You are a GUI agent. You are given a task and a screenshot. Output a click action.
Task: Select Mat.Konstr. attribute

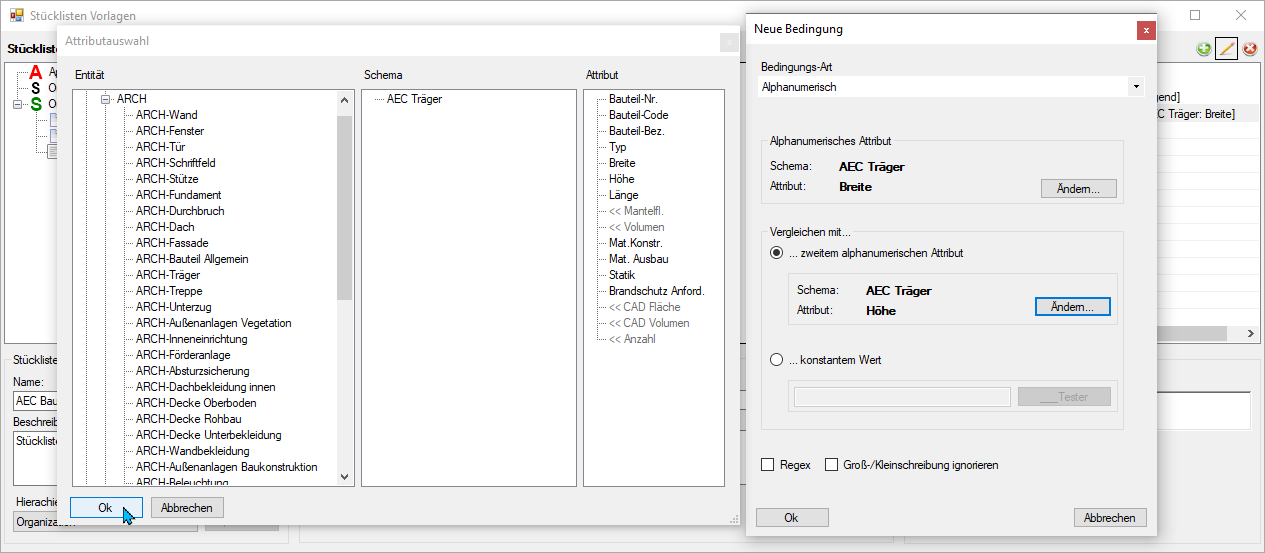636,243
